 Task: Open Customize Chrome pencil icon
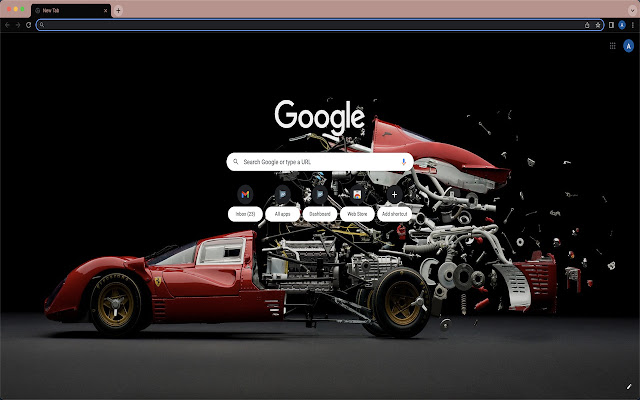(629, 386)
